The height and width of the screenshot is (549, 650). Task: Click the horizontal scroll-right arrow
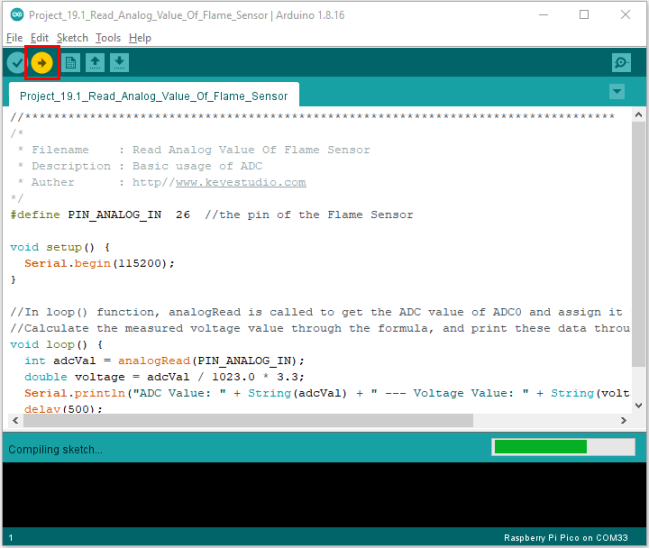pyautogui.click(x=623, y=420)
